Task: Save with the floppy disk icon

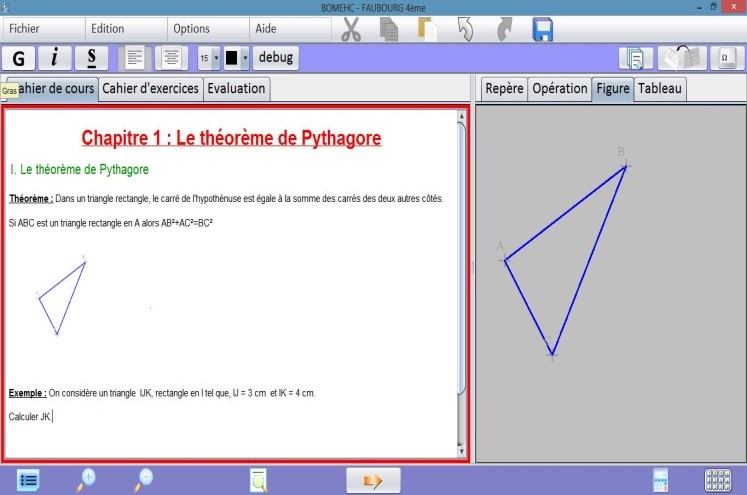Action: [543, 30]
